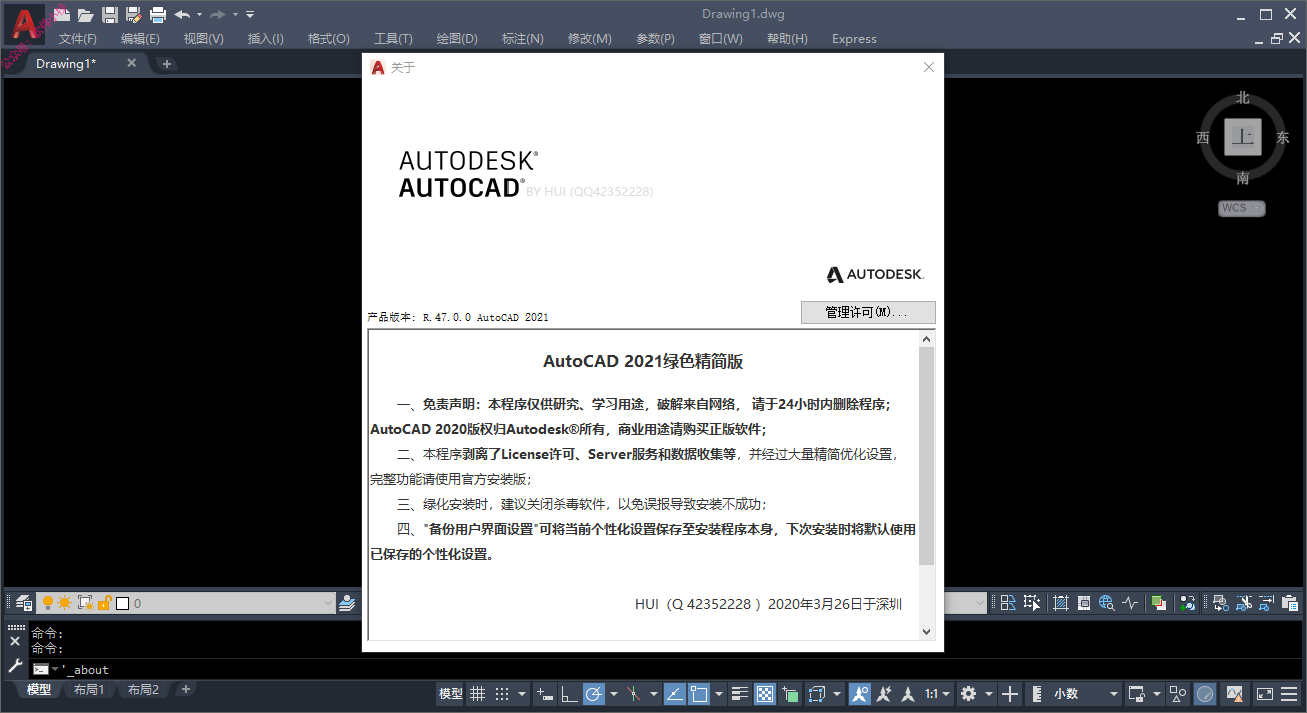The height and width of the screenshot is (713, 1307).
Task: Open the status bar customization menu
Action: pyautogui.click(x=1290, y=693)
